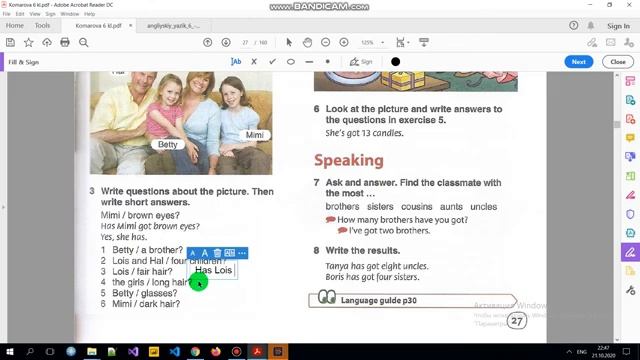This screenshot has width=640, height=360.
Task: Select the arrow Selection tool
Action: click(x=289, y=42)
